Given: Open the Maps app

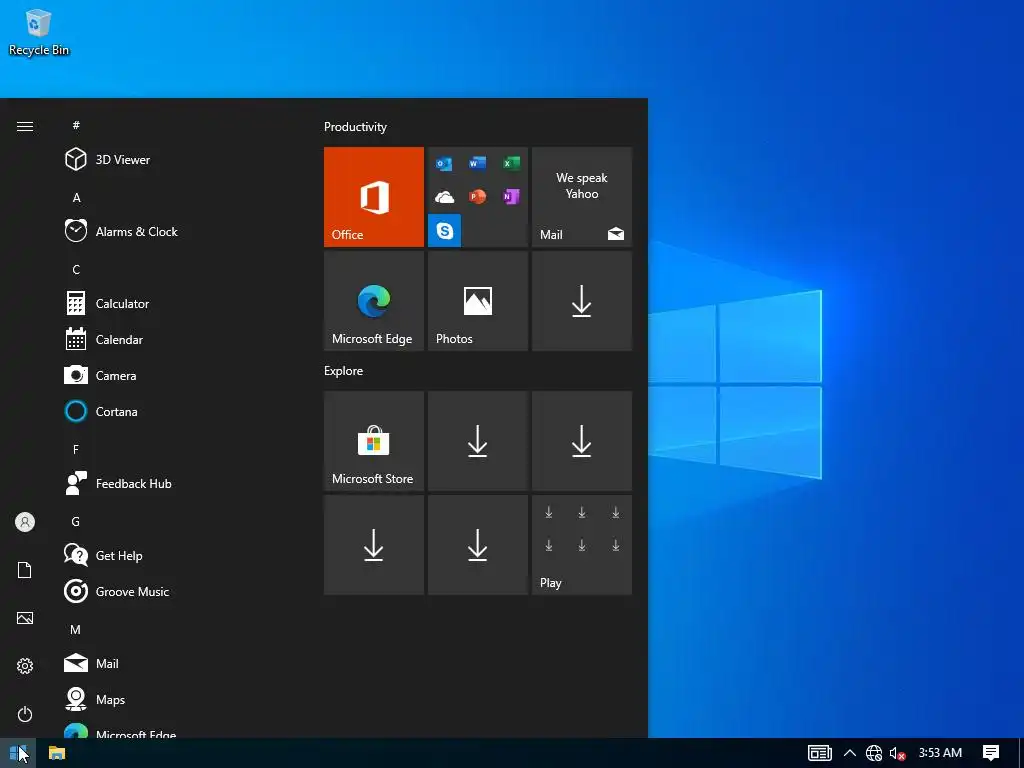Looking at the screenshot, I should (x=176, y=699).
